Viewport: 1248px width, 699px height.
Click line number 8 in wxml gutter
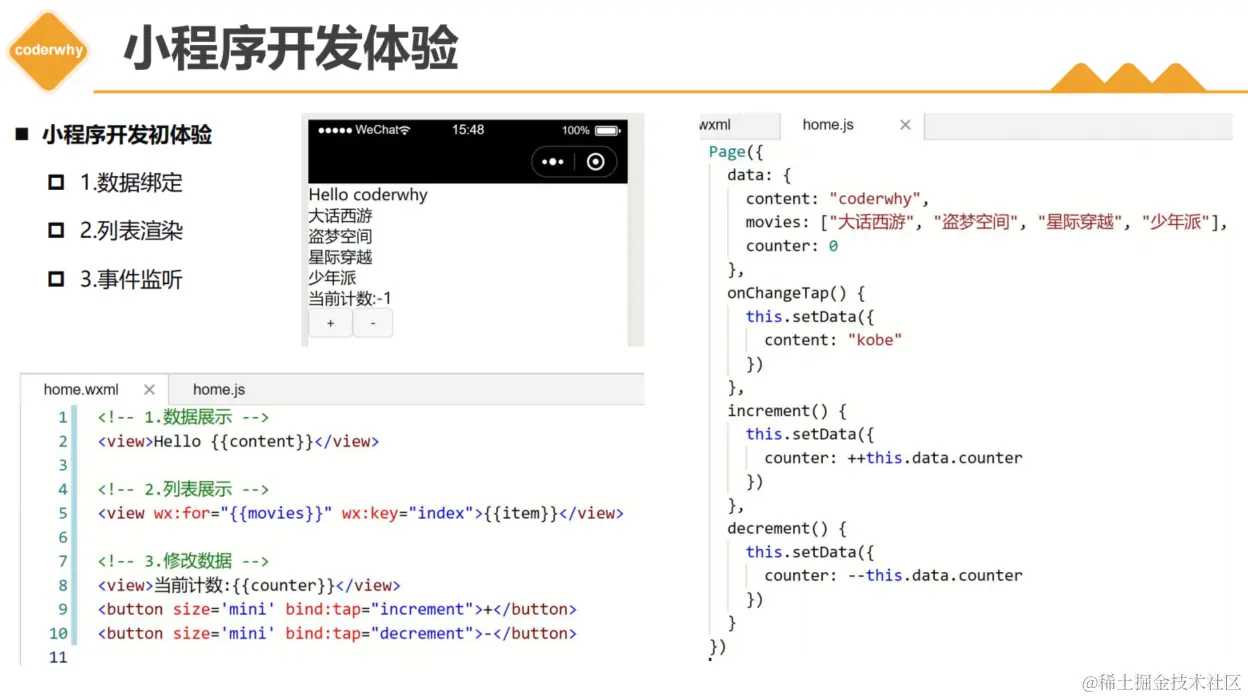[x=62, y=585]
